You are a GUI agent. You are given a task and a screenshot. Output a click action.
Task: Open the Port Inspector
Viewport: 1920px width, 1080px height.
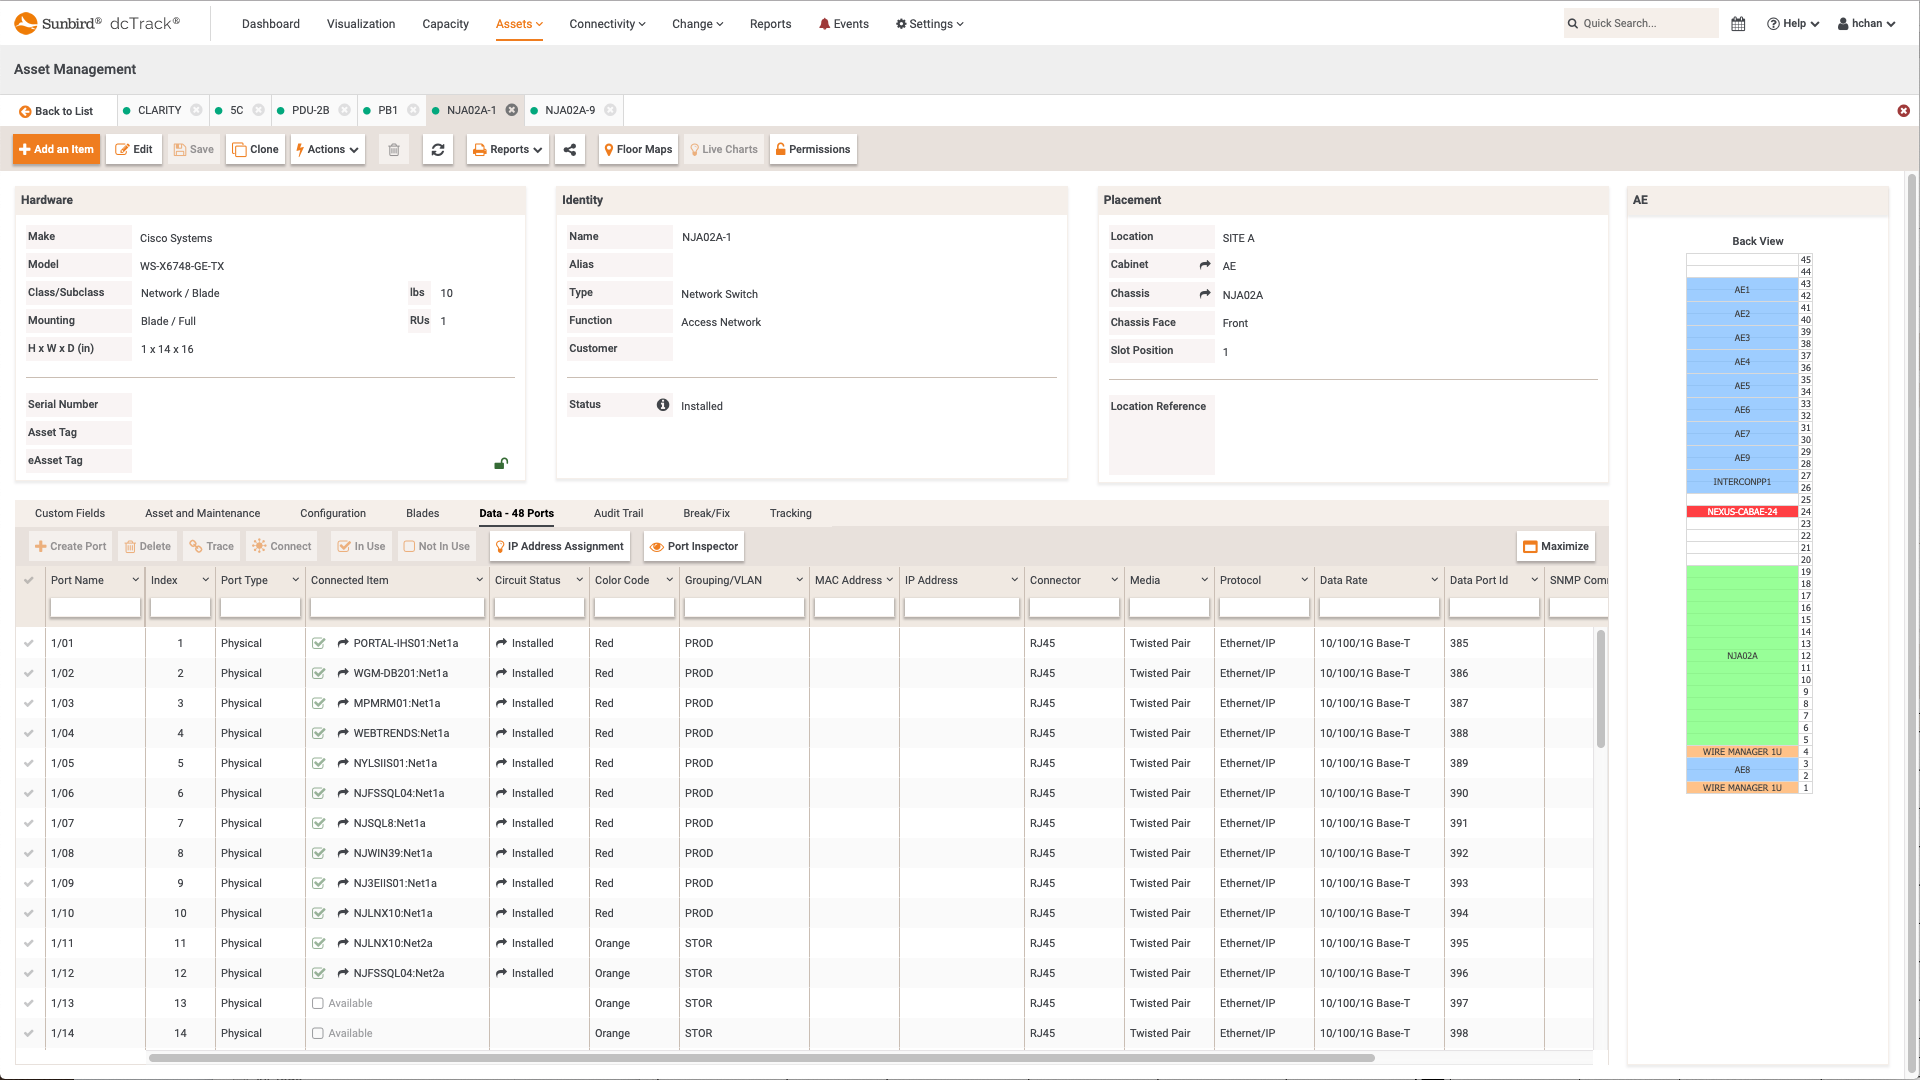[x=694, y=546]
